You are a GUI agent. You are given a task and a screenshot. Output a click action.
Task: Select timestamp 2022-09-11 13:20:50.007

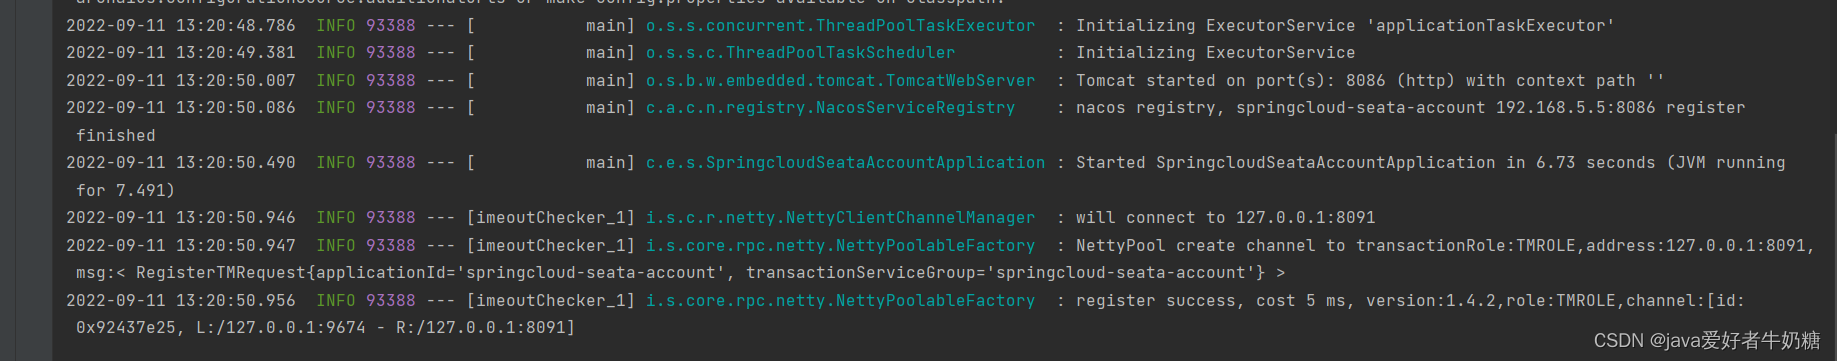[x=181, y=81]
